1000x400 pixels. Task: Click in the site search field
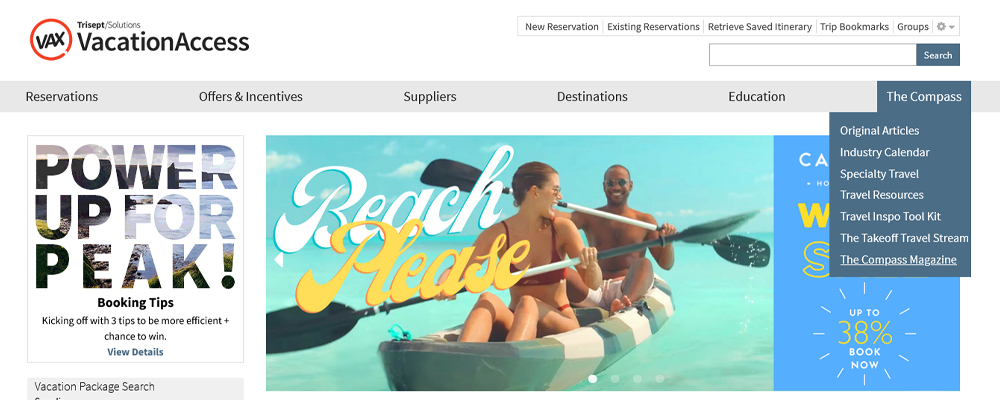tap(812, 55)
